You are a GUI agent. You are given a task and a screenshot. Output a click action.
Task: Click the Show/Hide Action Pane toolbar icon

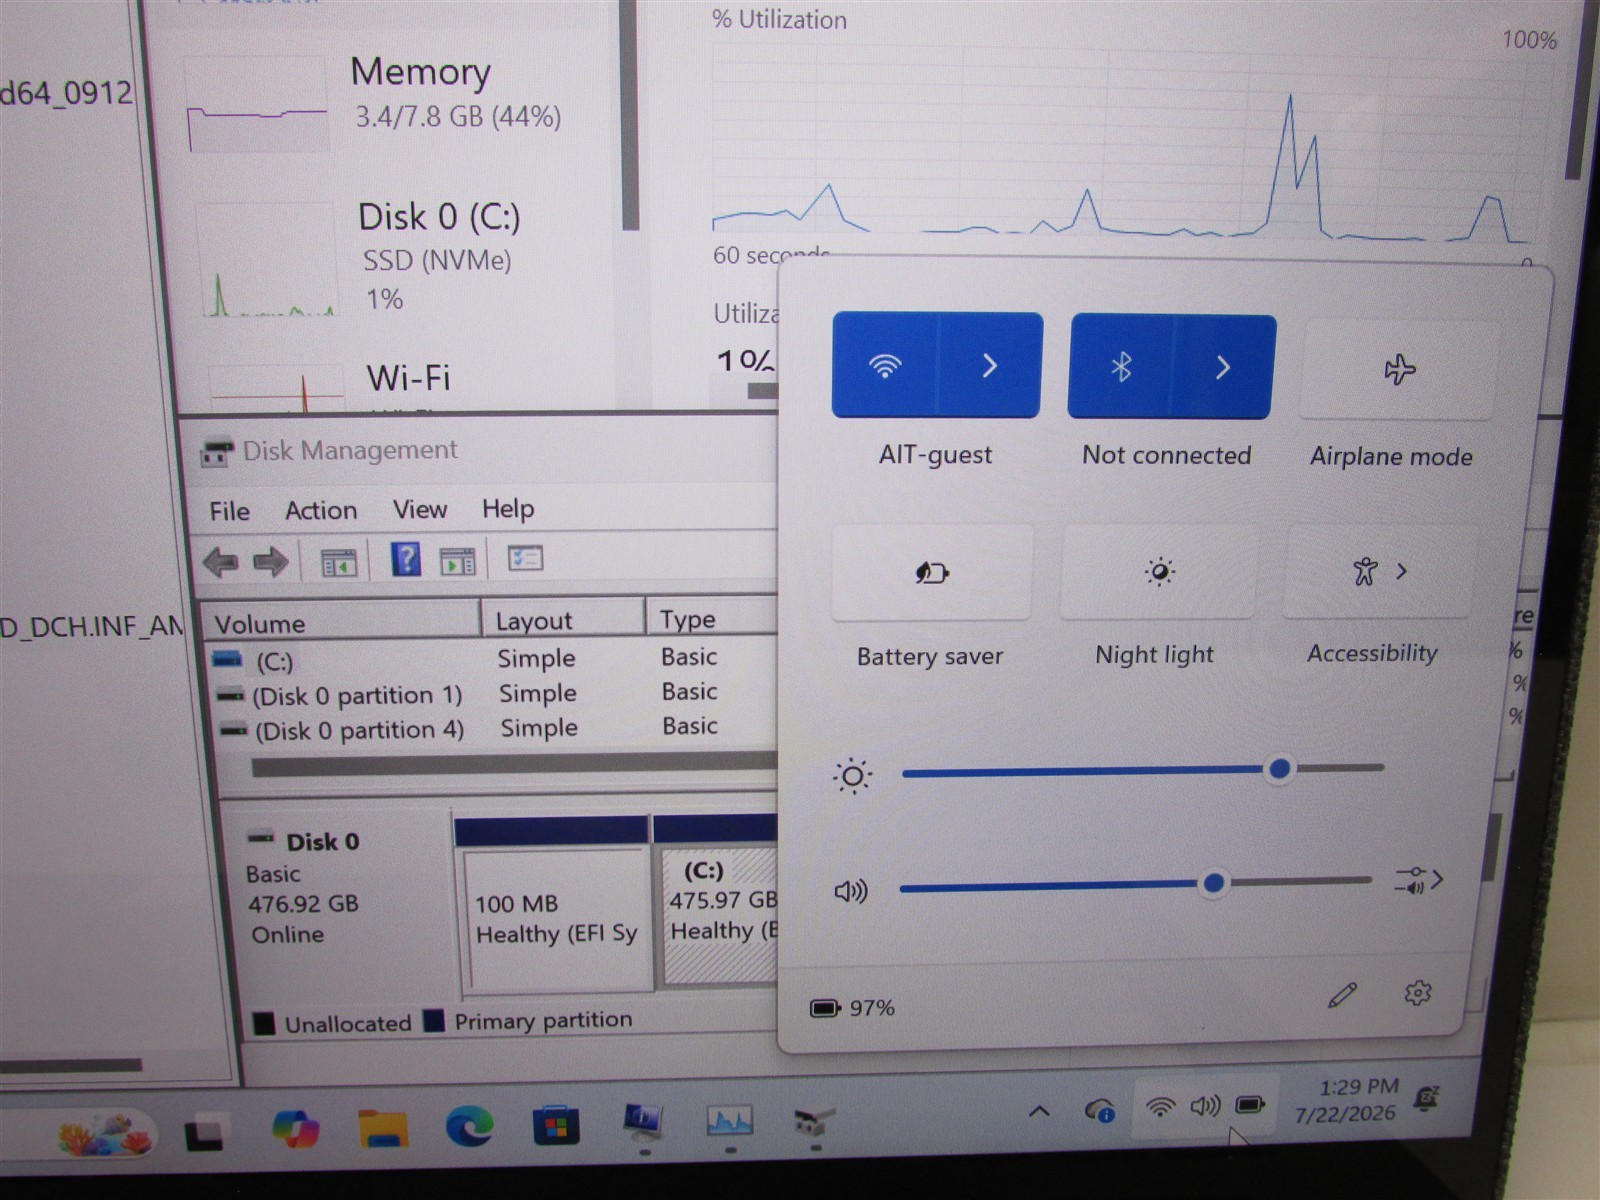coord(458,560)
